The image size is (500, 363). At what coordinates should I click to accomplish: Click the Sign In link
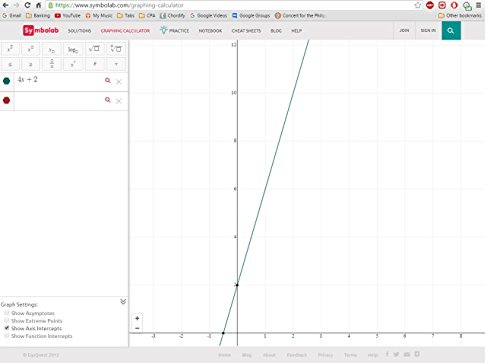point(428,30)
